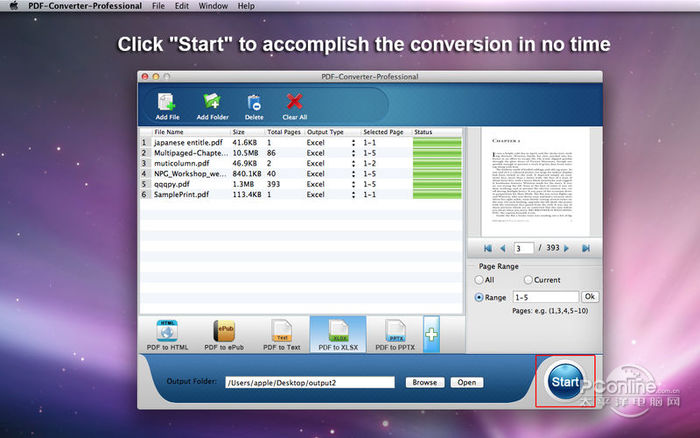Click the qqqpy.pdf status progress bar

click(437, 184)
